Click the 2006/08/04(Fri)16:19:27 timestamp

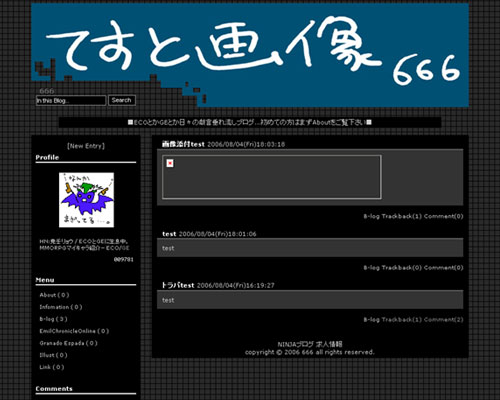tap(236, 286)
